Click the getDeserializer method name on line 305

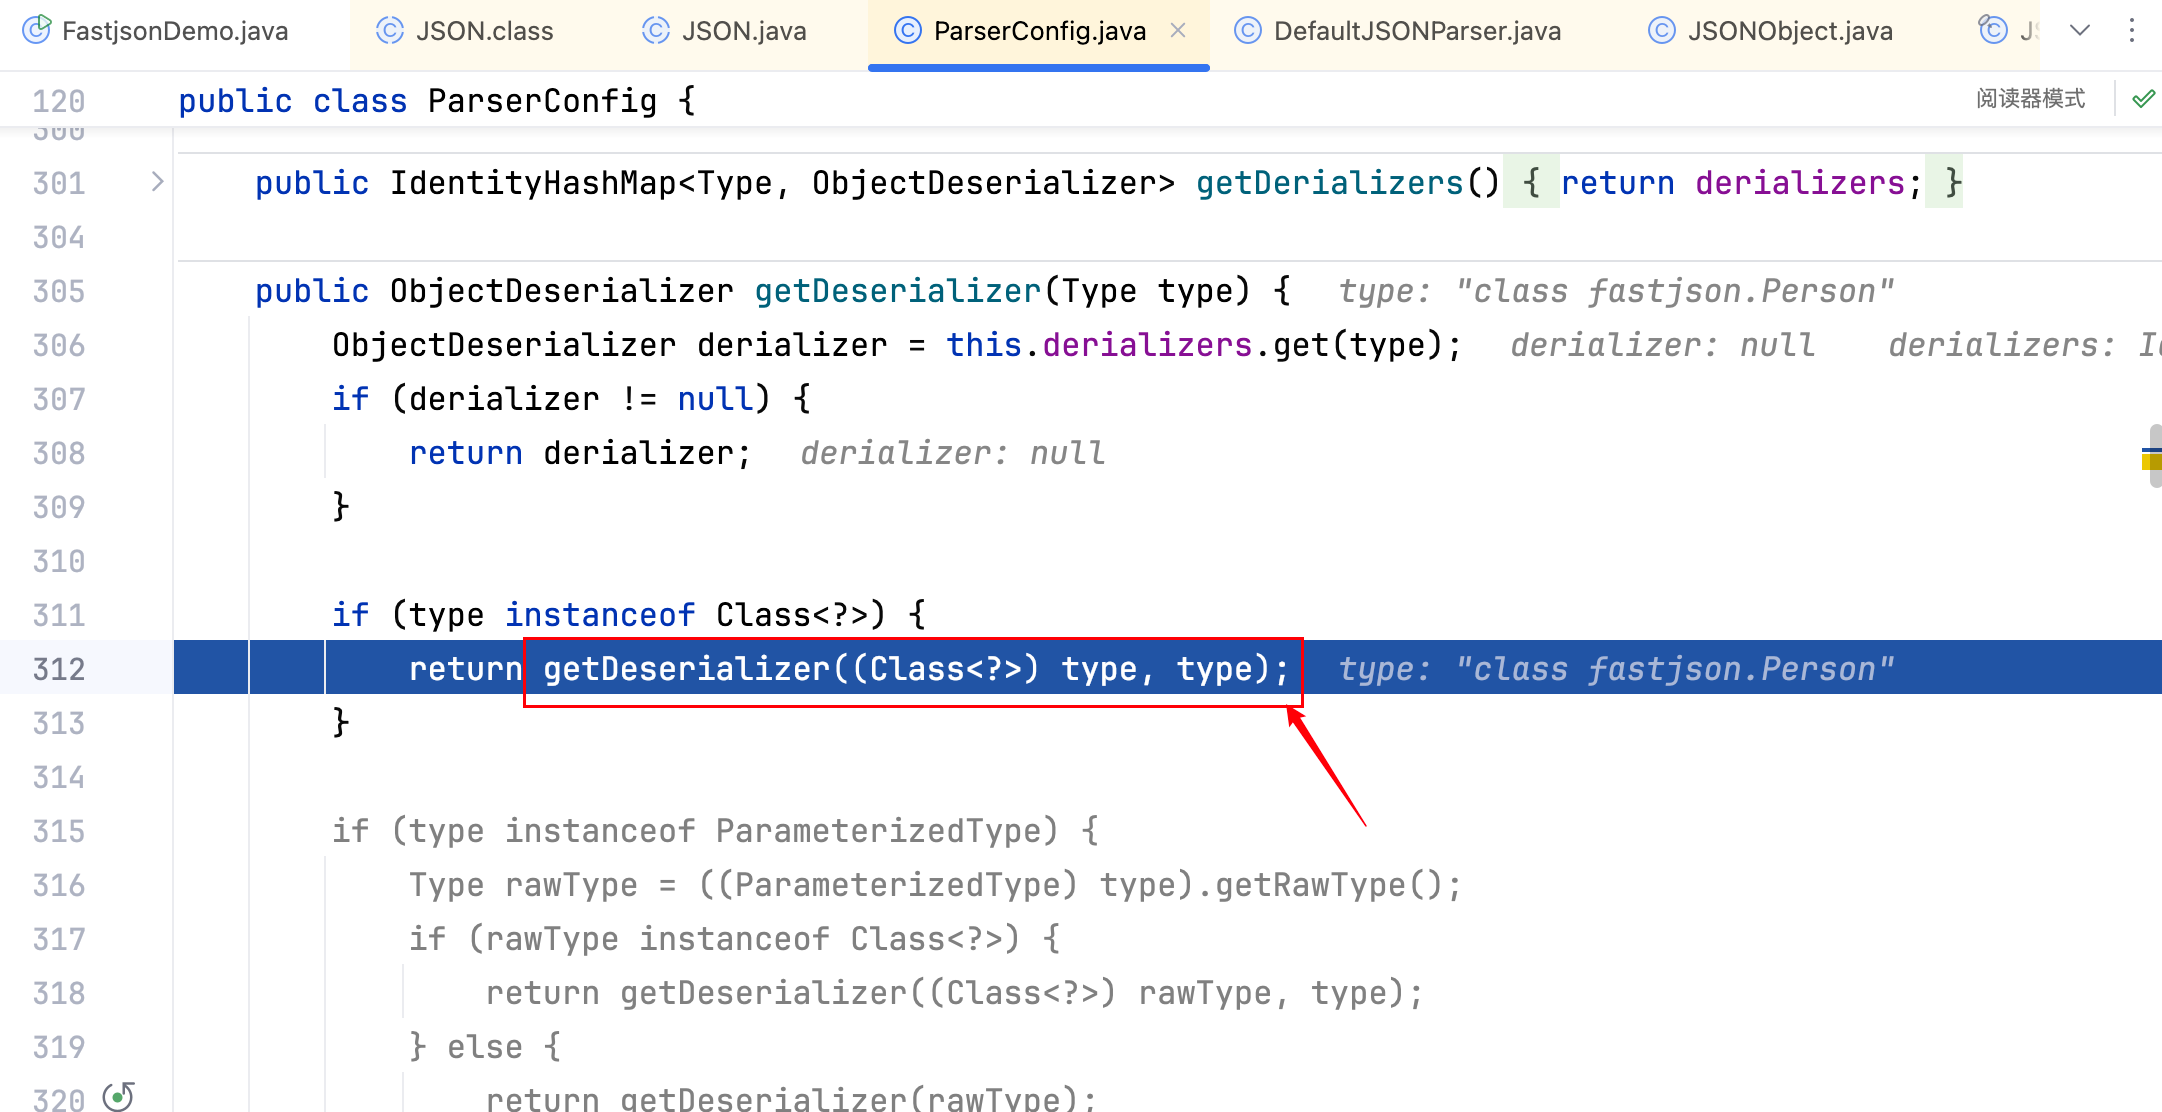coord(897,291)
